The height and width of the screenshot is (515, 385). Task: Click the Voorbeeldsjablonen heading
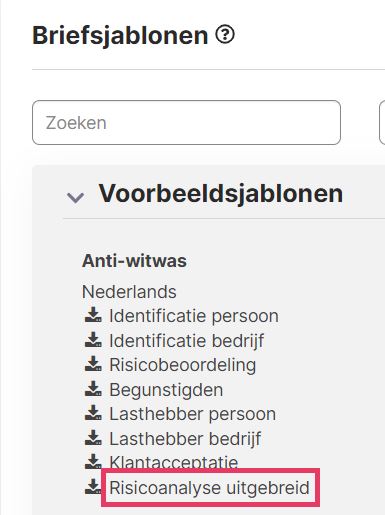(x=221, y=193)
